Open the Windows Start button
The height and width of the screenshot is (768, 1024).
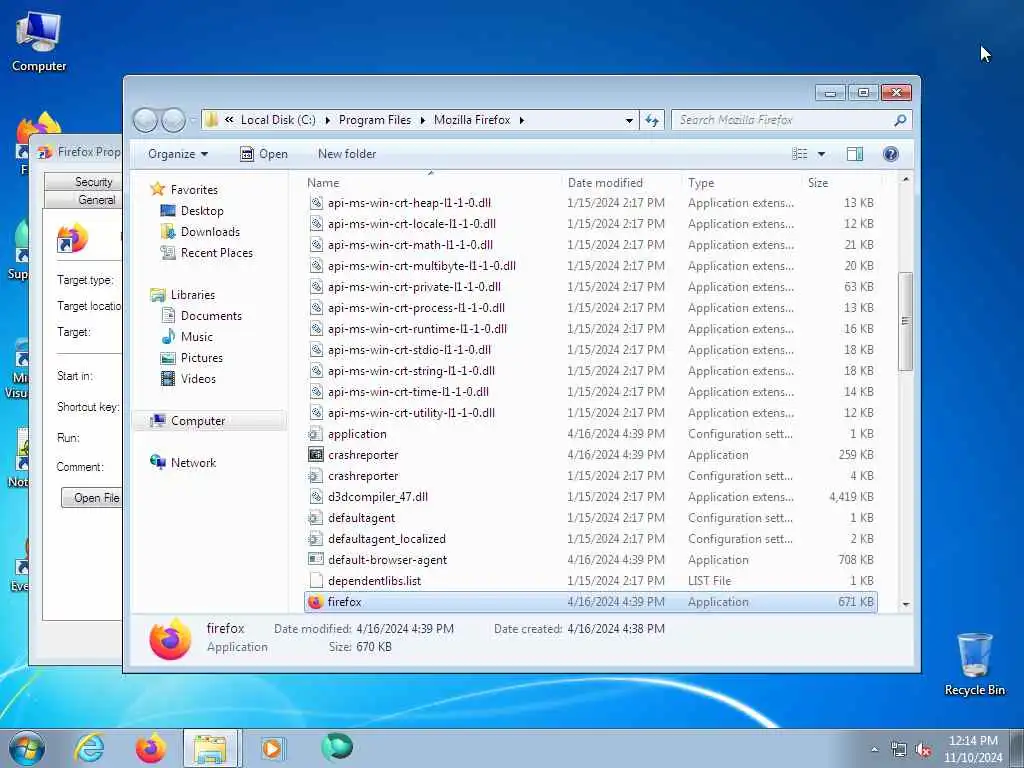pyautogui.click(x=27, y=748)
